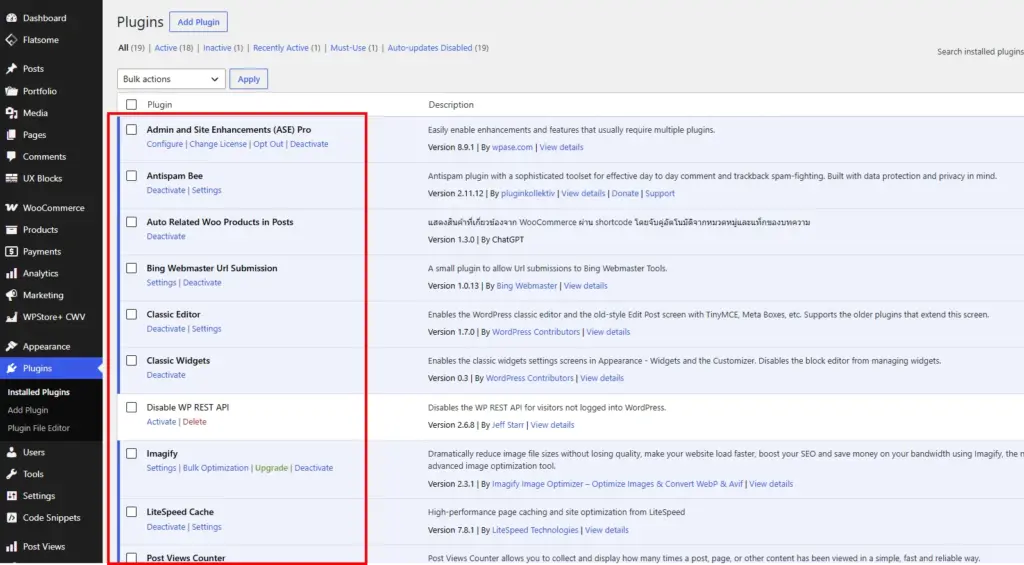
Task: Open Installed Plugins submenu item
Action: click(39, 392)
